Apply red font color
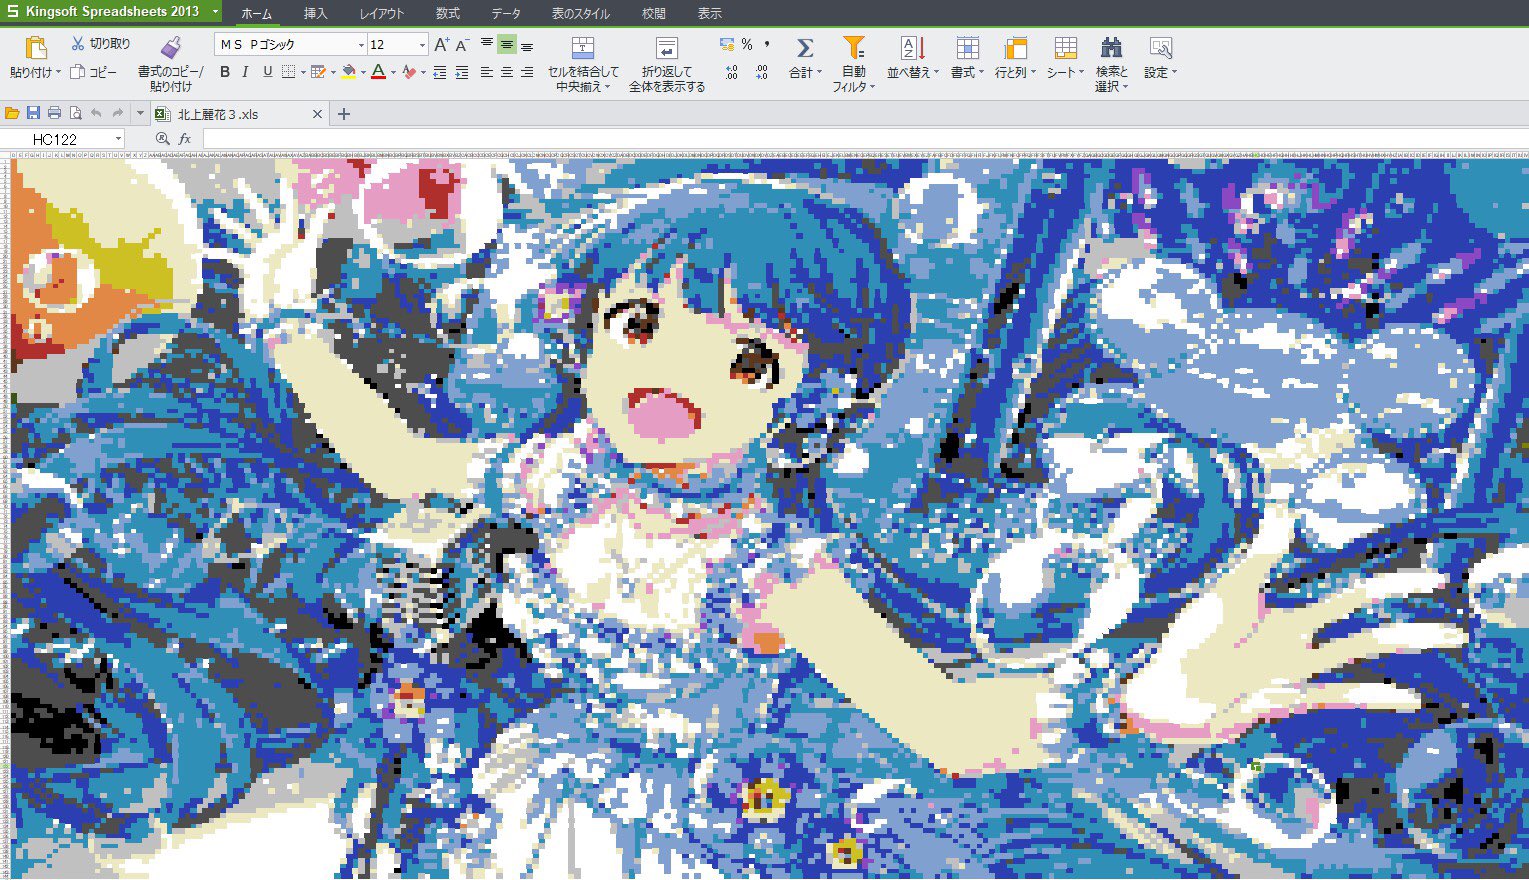The image size is (1529, 880). 378,72
